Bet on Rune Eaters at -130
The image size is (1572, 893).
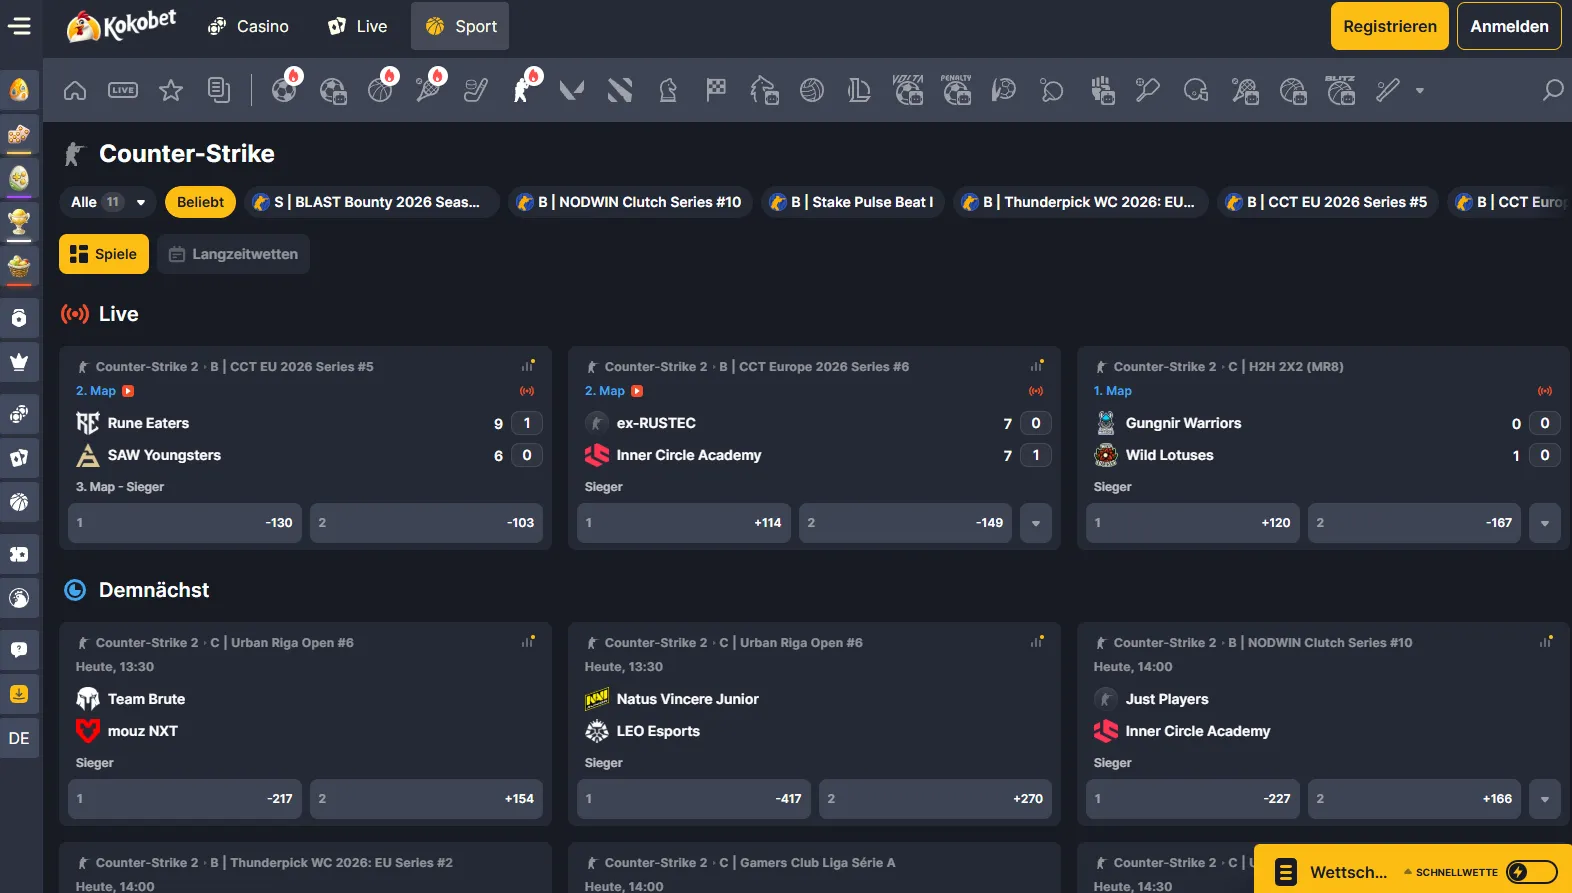[x=185, y=523]
